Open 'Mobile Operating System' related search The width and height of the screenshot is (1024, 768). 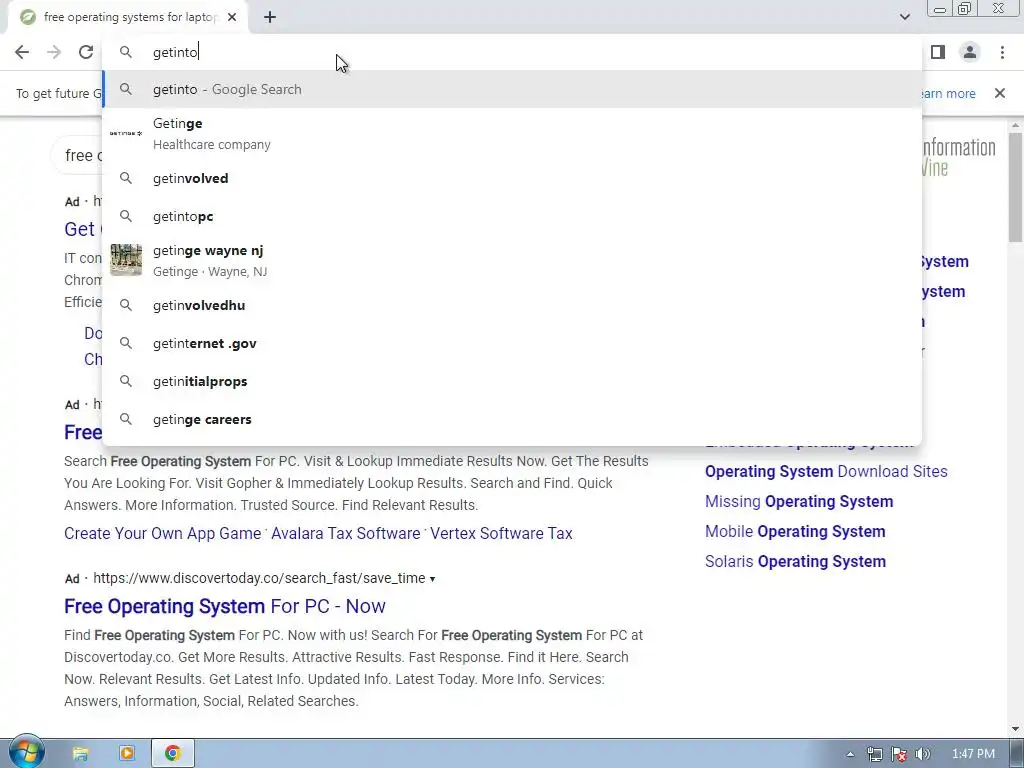tap(795, 532)
